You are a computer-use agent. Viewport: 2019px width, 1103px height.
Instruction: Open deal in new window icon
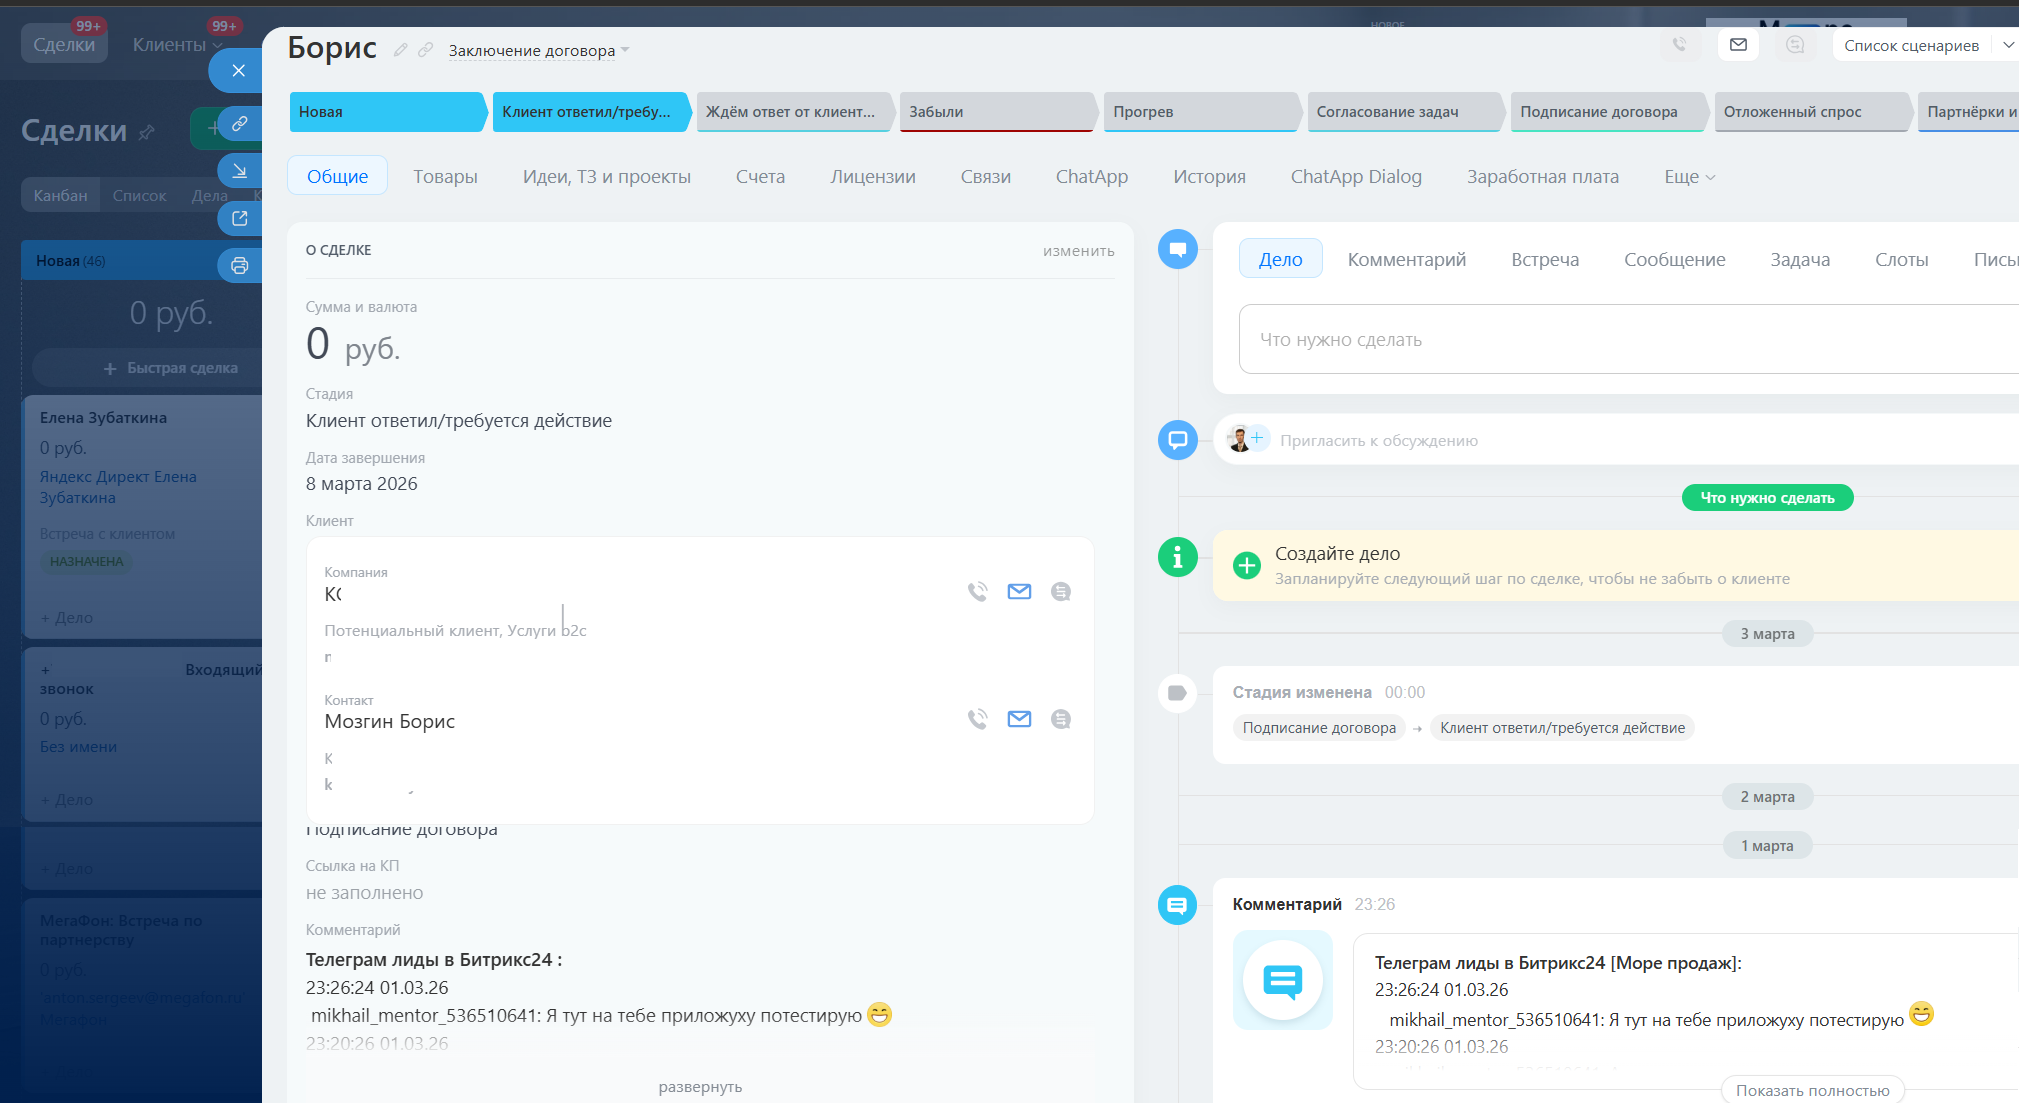pos(239,218)
